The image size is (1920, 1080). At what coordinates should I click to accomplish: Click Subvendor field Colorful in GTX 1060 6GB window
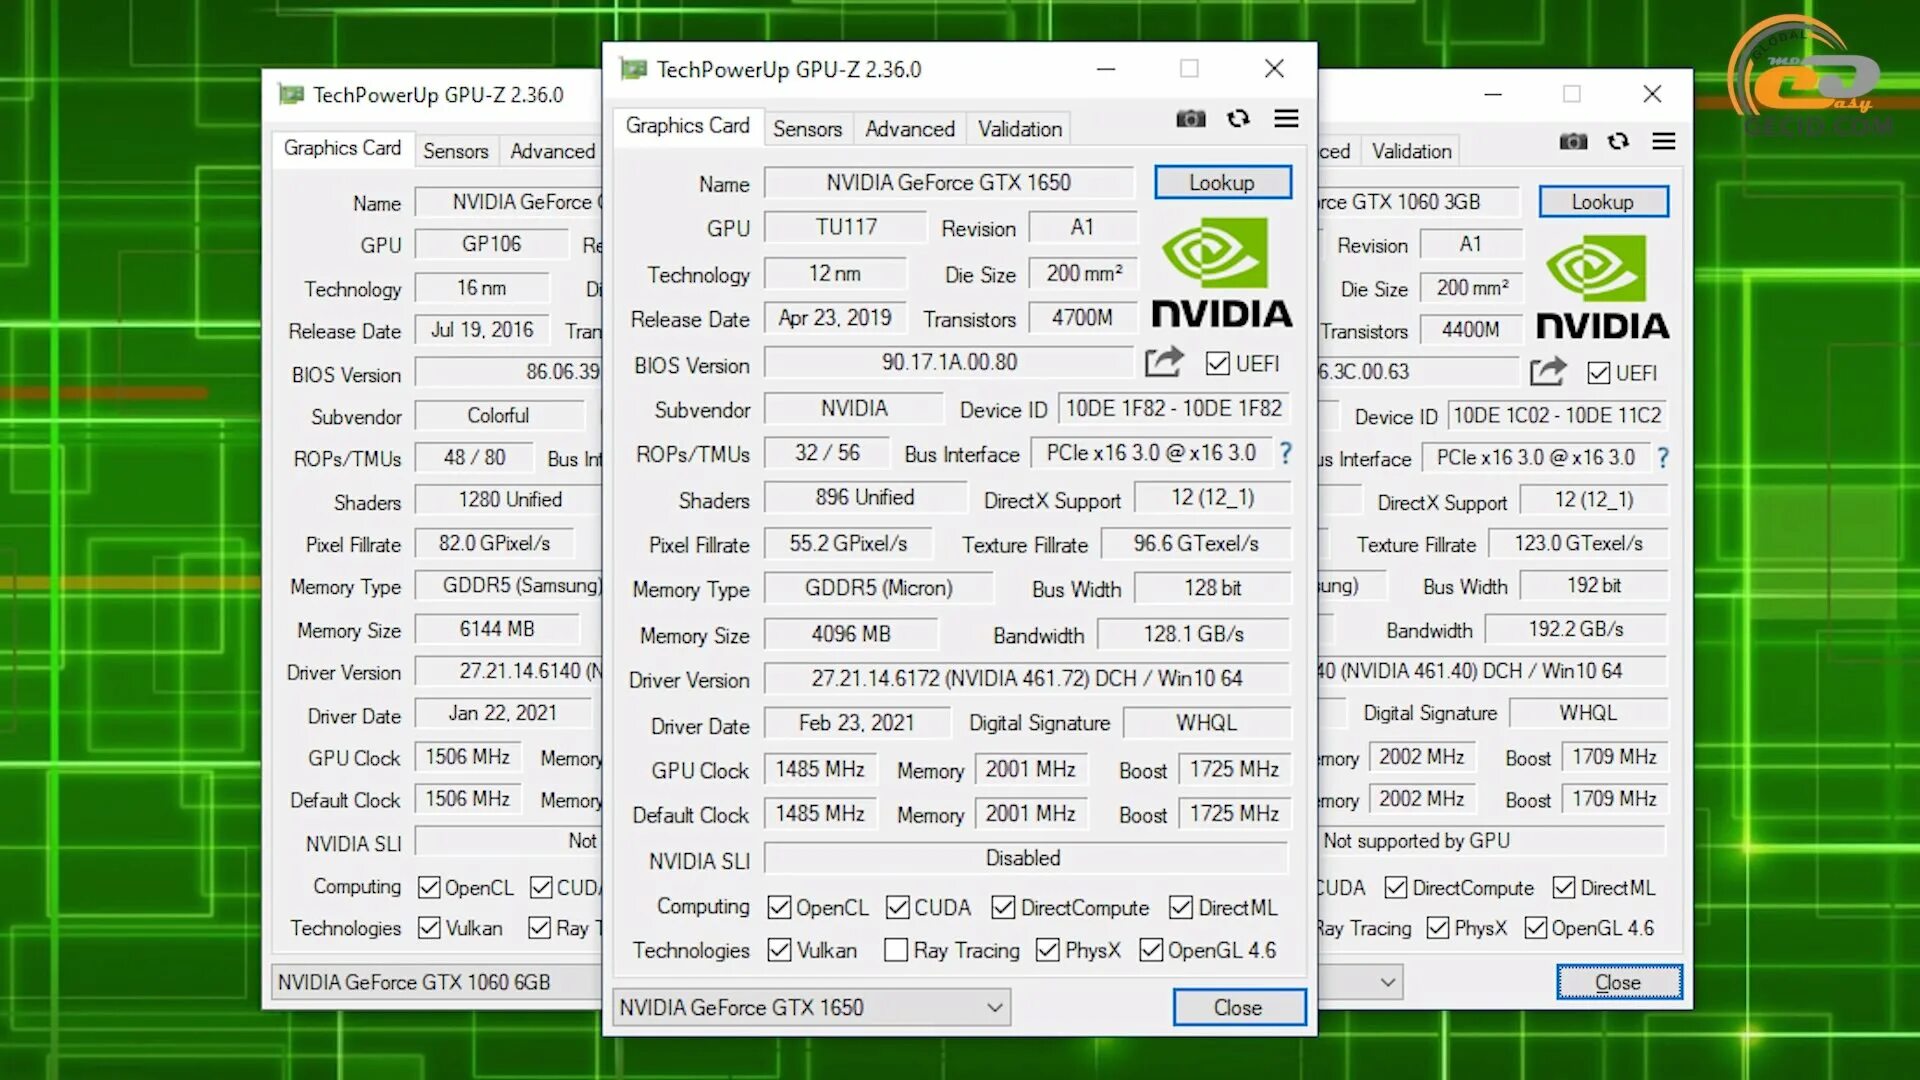coord(498,415)
